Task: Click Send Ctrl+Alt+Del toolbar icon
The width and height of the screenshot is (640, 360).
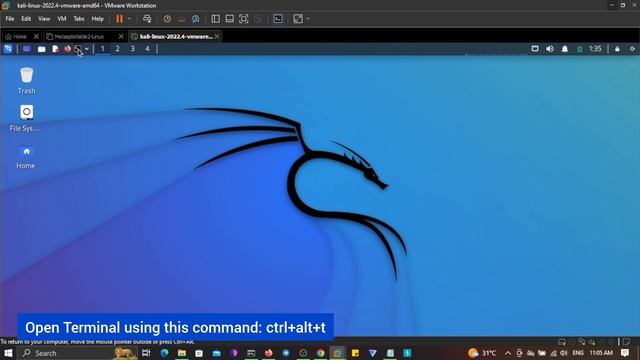Action: point(147,19)
